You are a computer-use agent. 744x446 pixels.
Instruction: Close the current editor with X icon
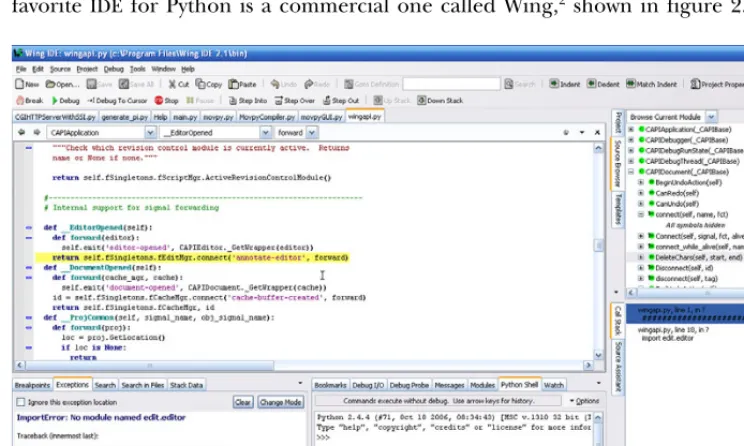(597, 132)
